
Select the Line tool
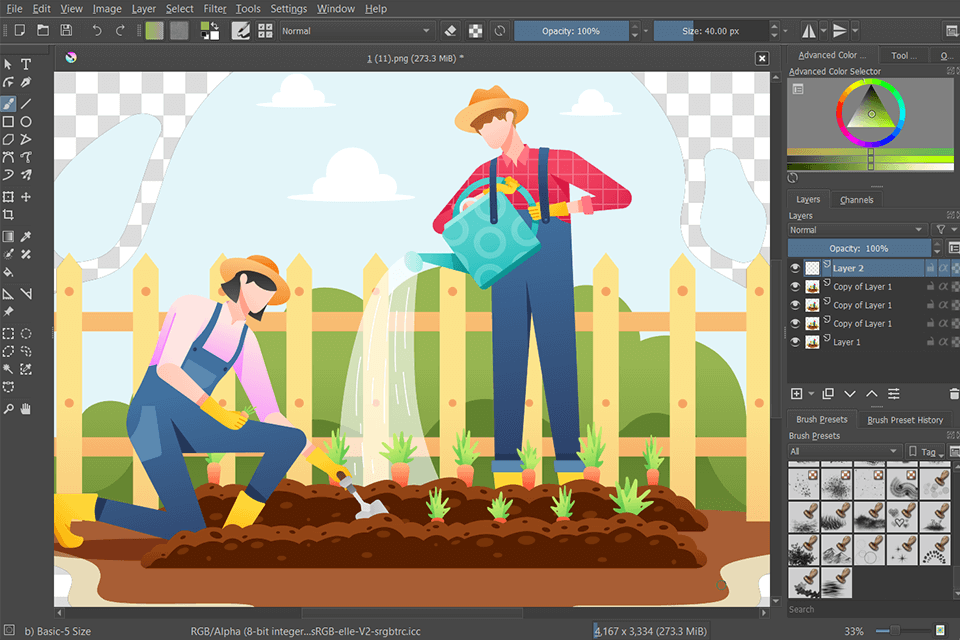(x=26, y=104)
